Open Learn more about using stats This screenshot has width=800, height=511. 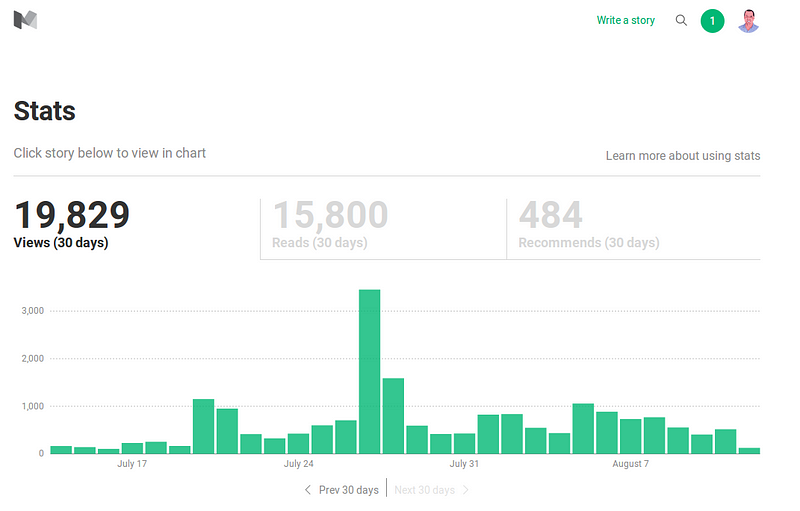pyautogui.click(x=683, y=156)
